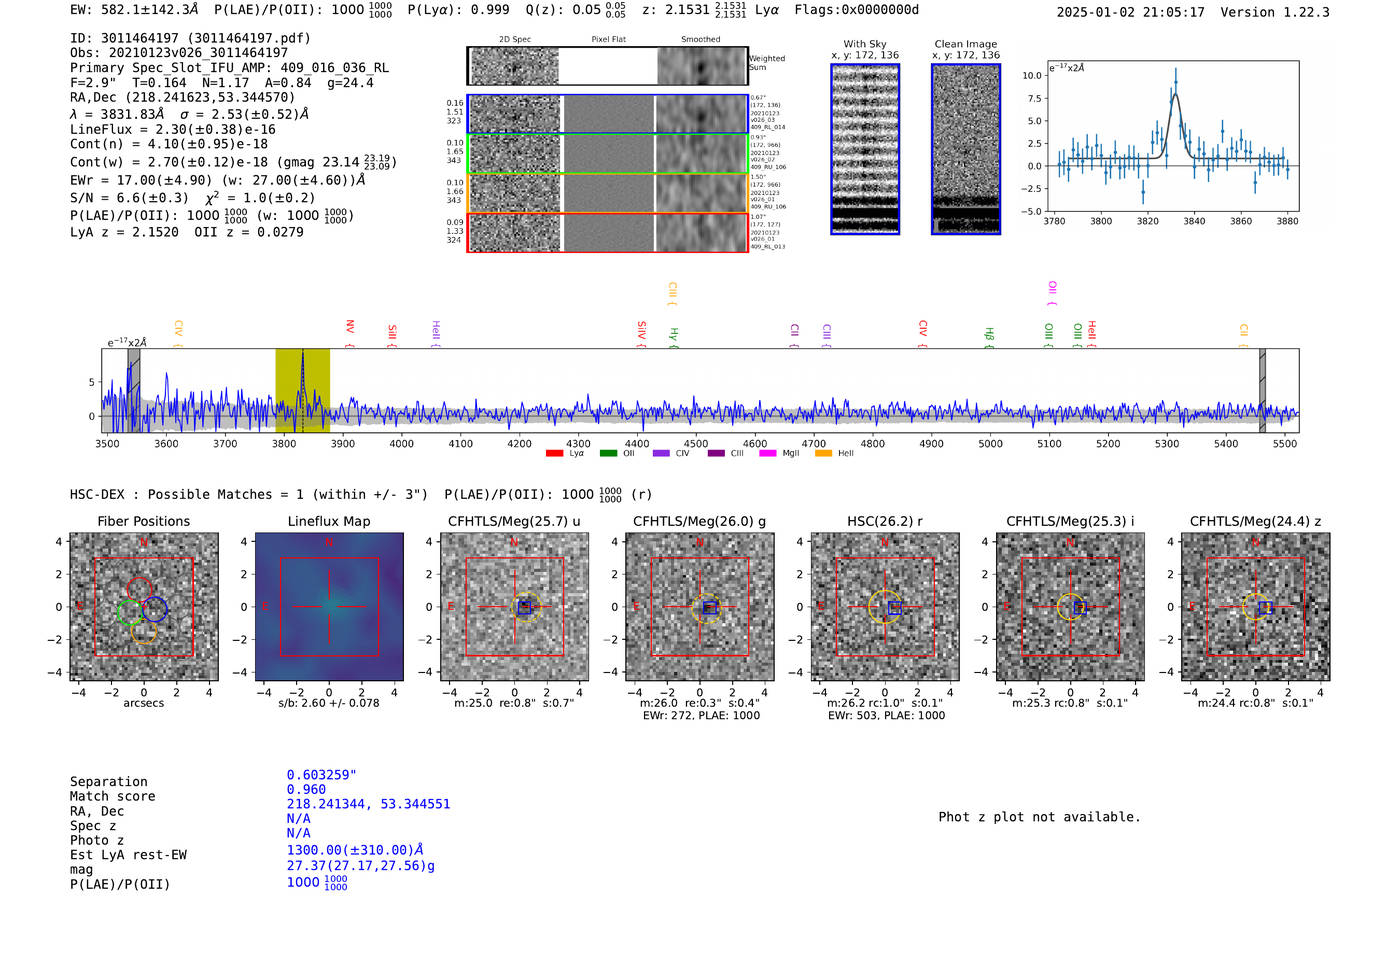The image size is (1400, 953).
Task: Open the emission line fit plot
Action: click(1172, 136)
